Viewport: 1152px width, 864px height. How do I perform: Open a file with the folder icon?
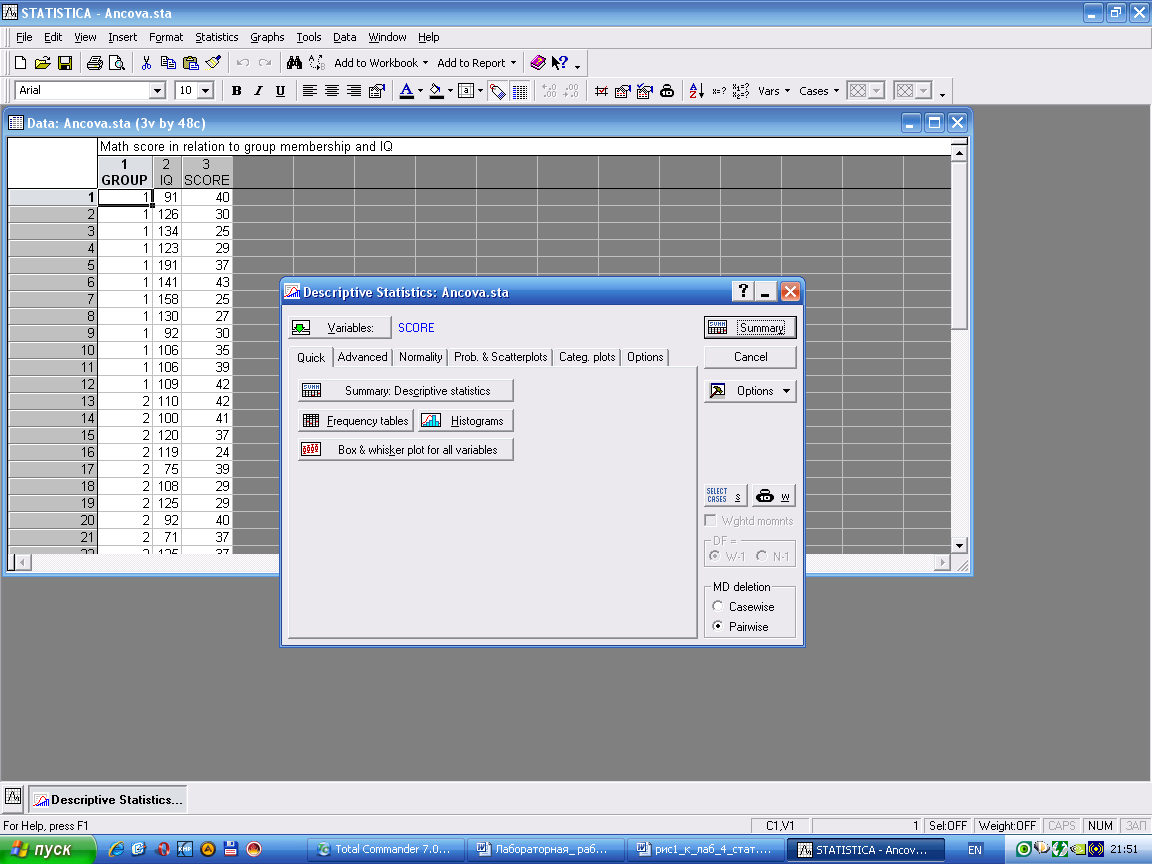pyautogui.click(x=43, y=63)
